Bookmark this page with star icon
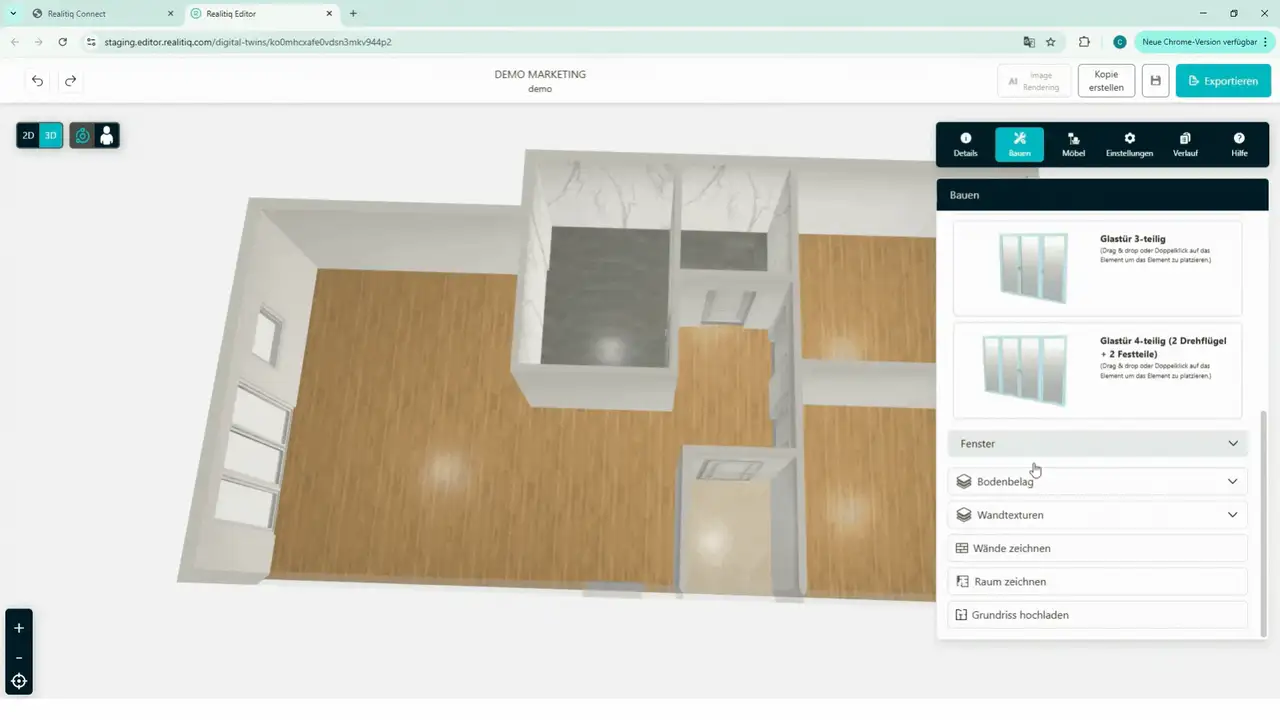The image size is (1280, 720). [x=1051, y=42]
